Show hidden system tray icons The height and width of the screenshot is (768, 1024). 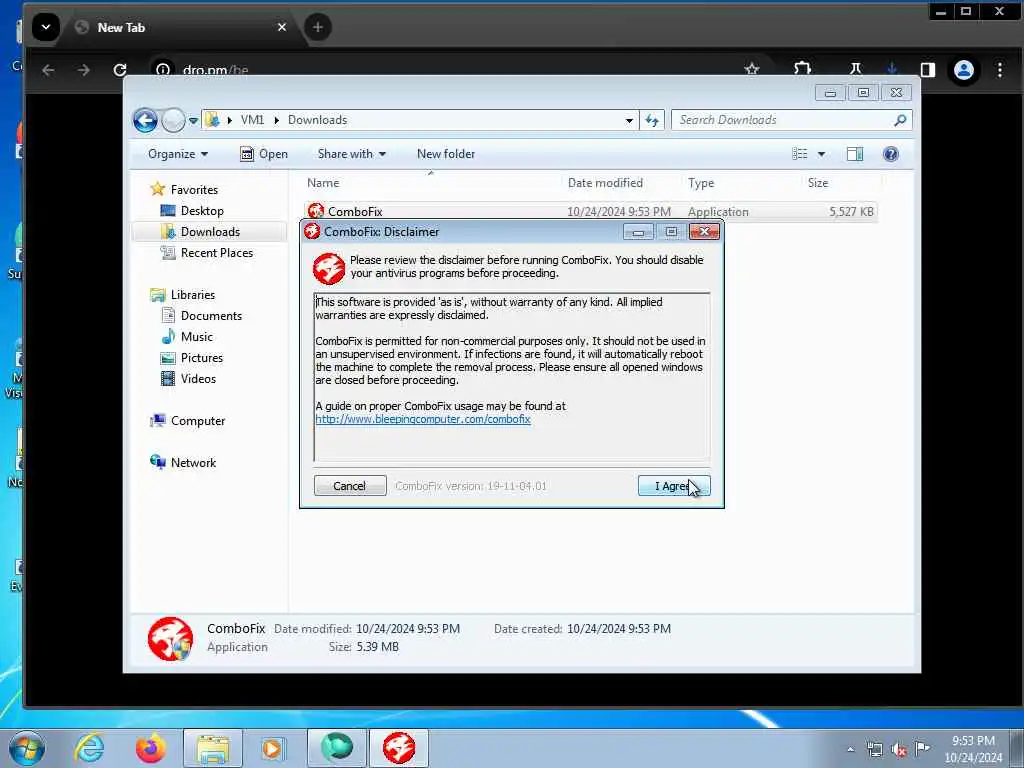[x=850, y=750]
